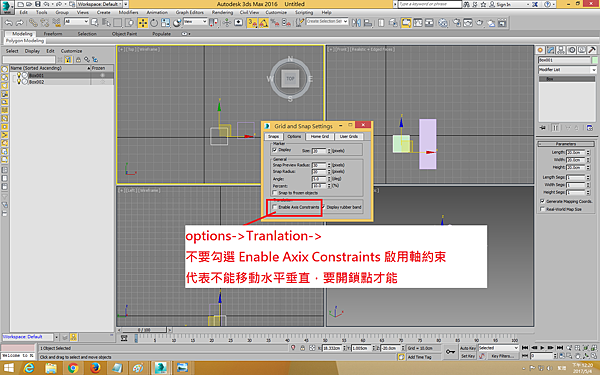Screen dimensions: 600x375
Task: Toggle Snap to frozen objects checkbox
Action: pyautogui.click(x=275, y=192)
